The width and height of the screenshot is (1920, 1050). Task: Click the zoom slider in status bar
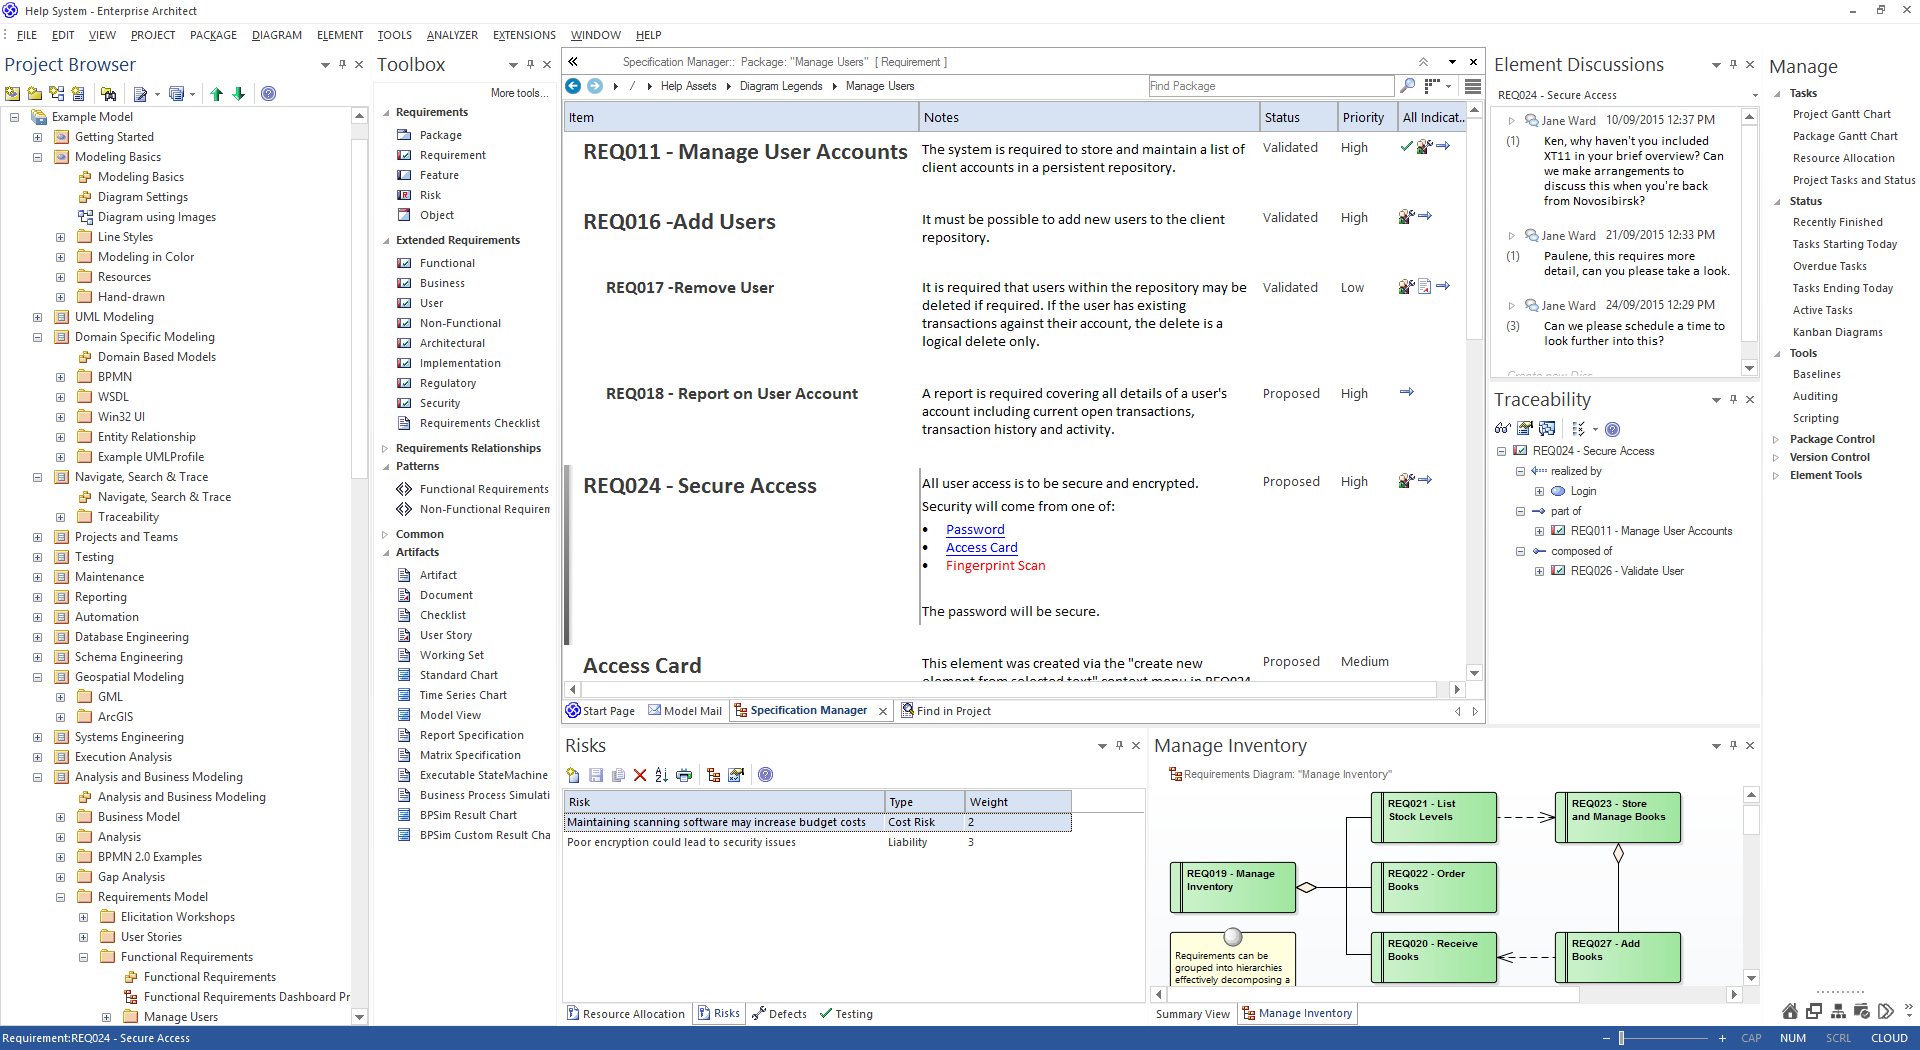pyautogui.click(x=1621, y=1038)
